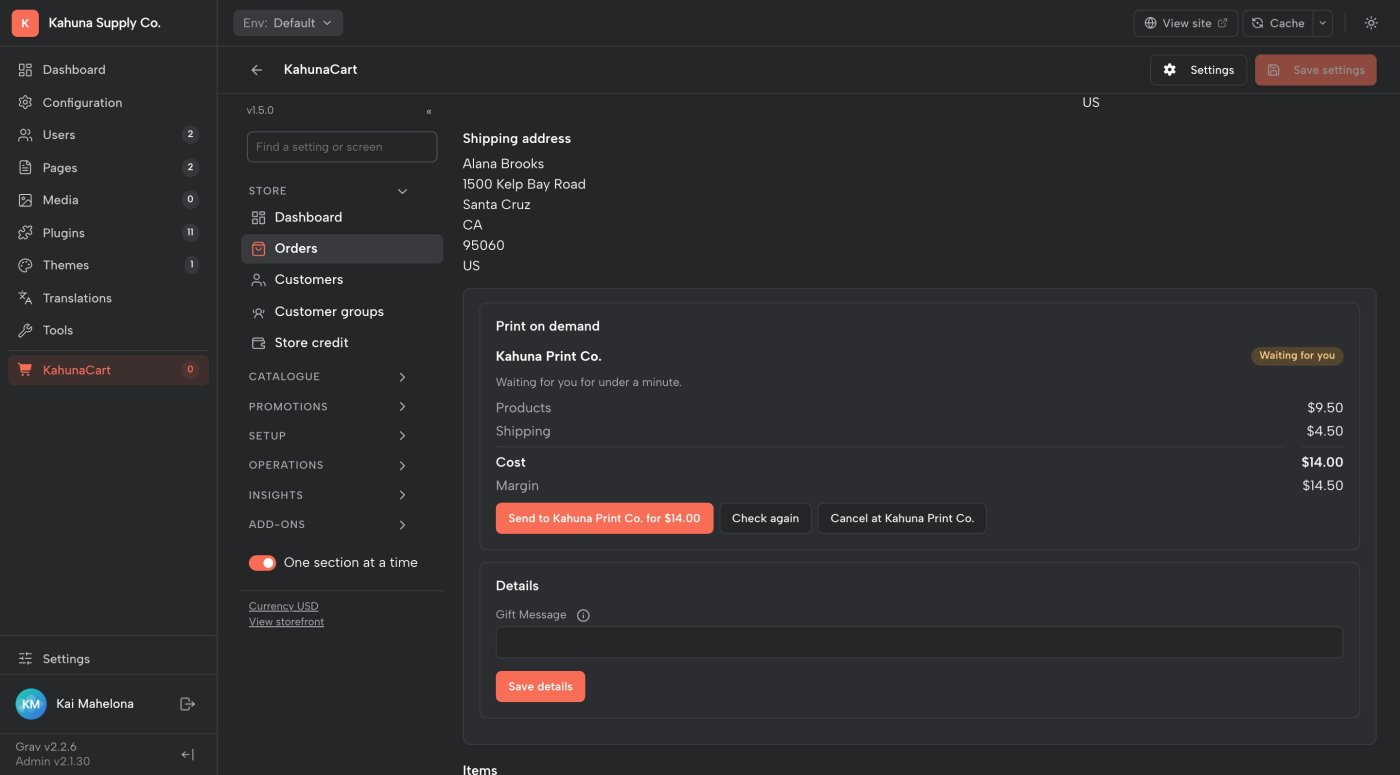Select Orders in the store menu
The width and height of the screenshot is (1400, 775).
[342, 249]
